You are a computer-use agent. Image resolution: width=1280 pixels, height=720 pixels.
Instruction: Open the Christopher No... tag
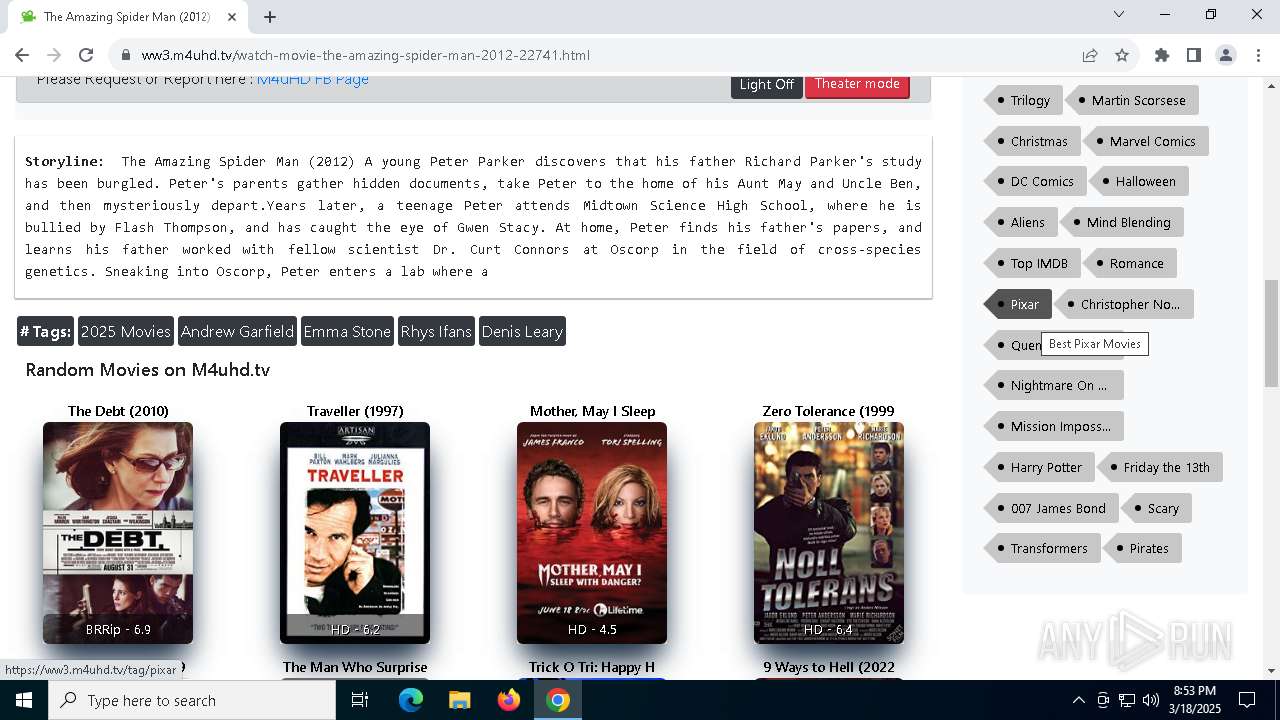[x=1124, y=304]
